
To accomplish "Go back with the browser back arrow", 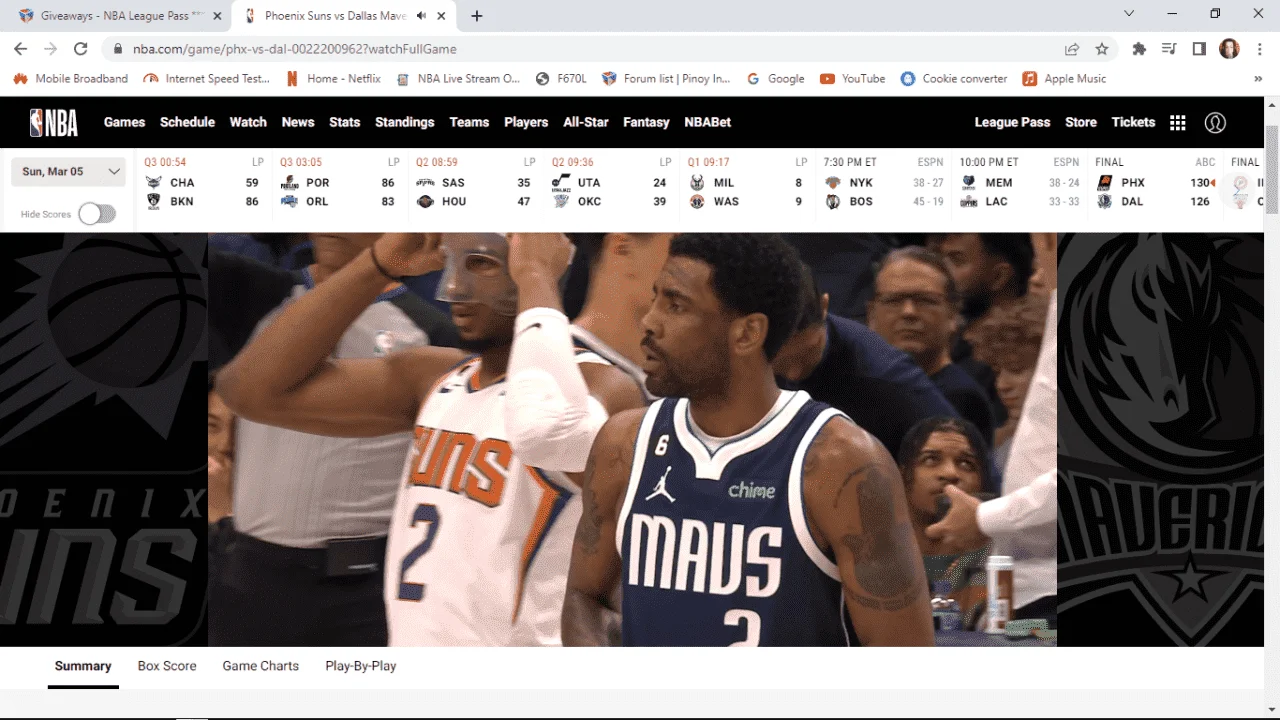I will tap(21, 49).
